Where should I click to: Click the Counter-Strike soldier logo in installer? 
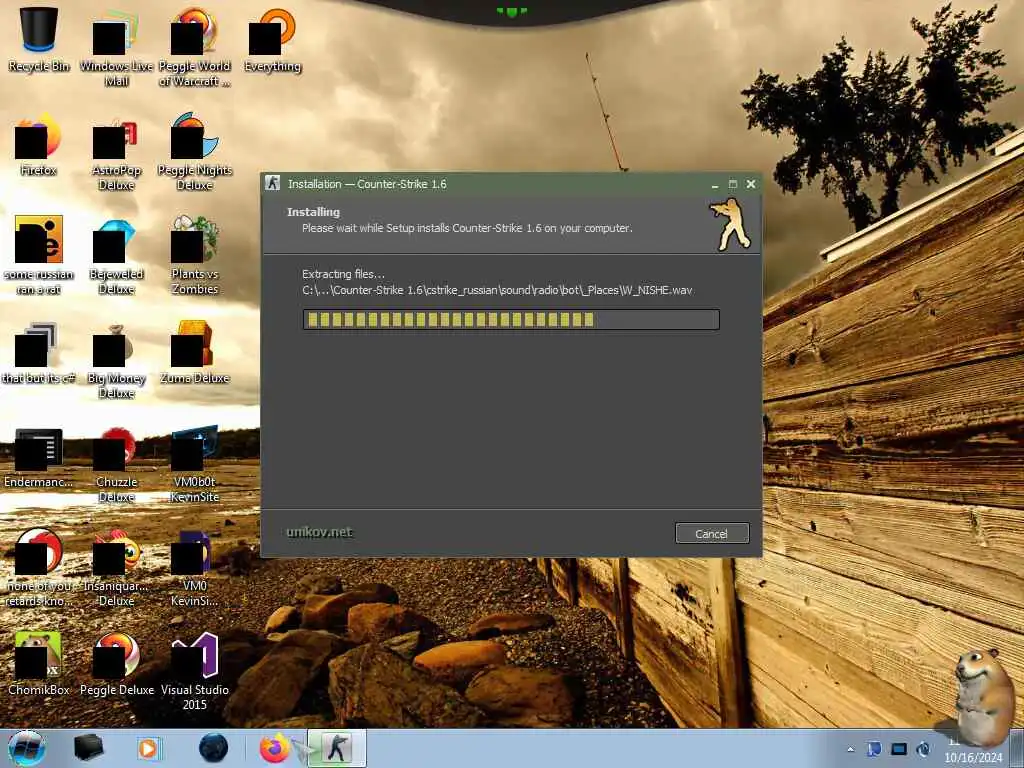point(731,225)
